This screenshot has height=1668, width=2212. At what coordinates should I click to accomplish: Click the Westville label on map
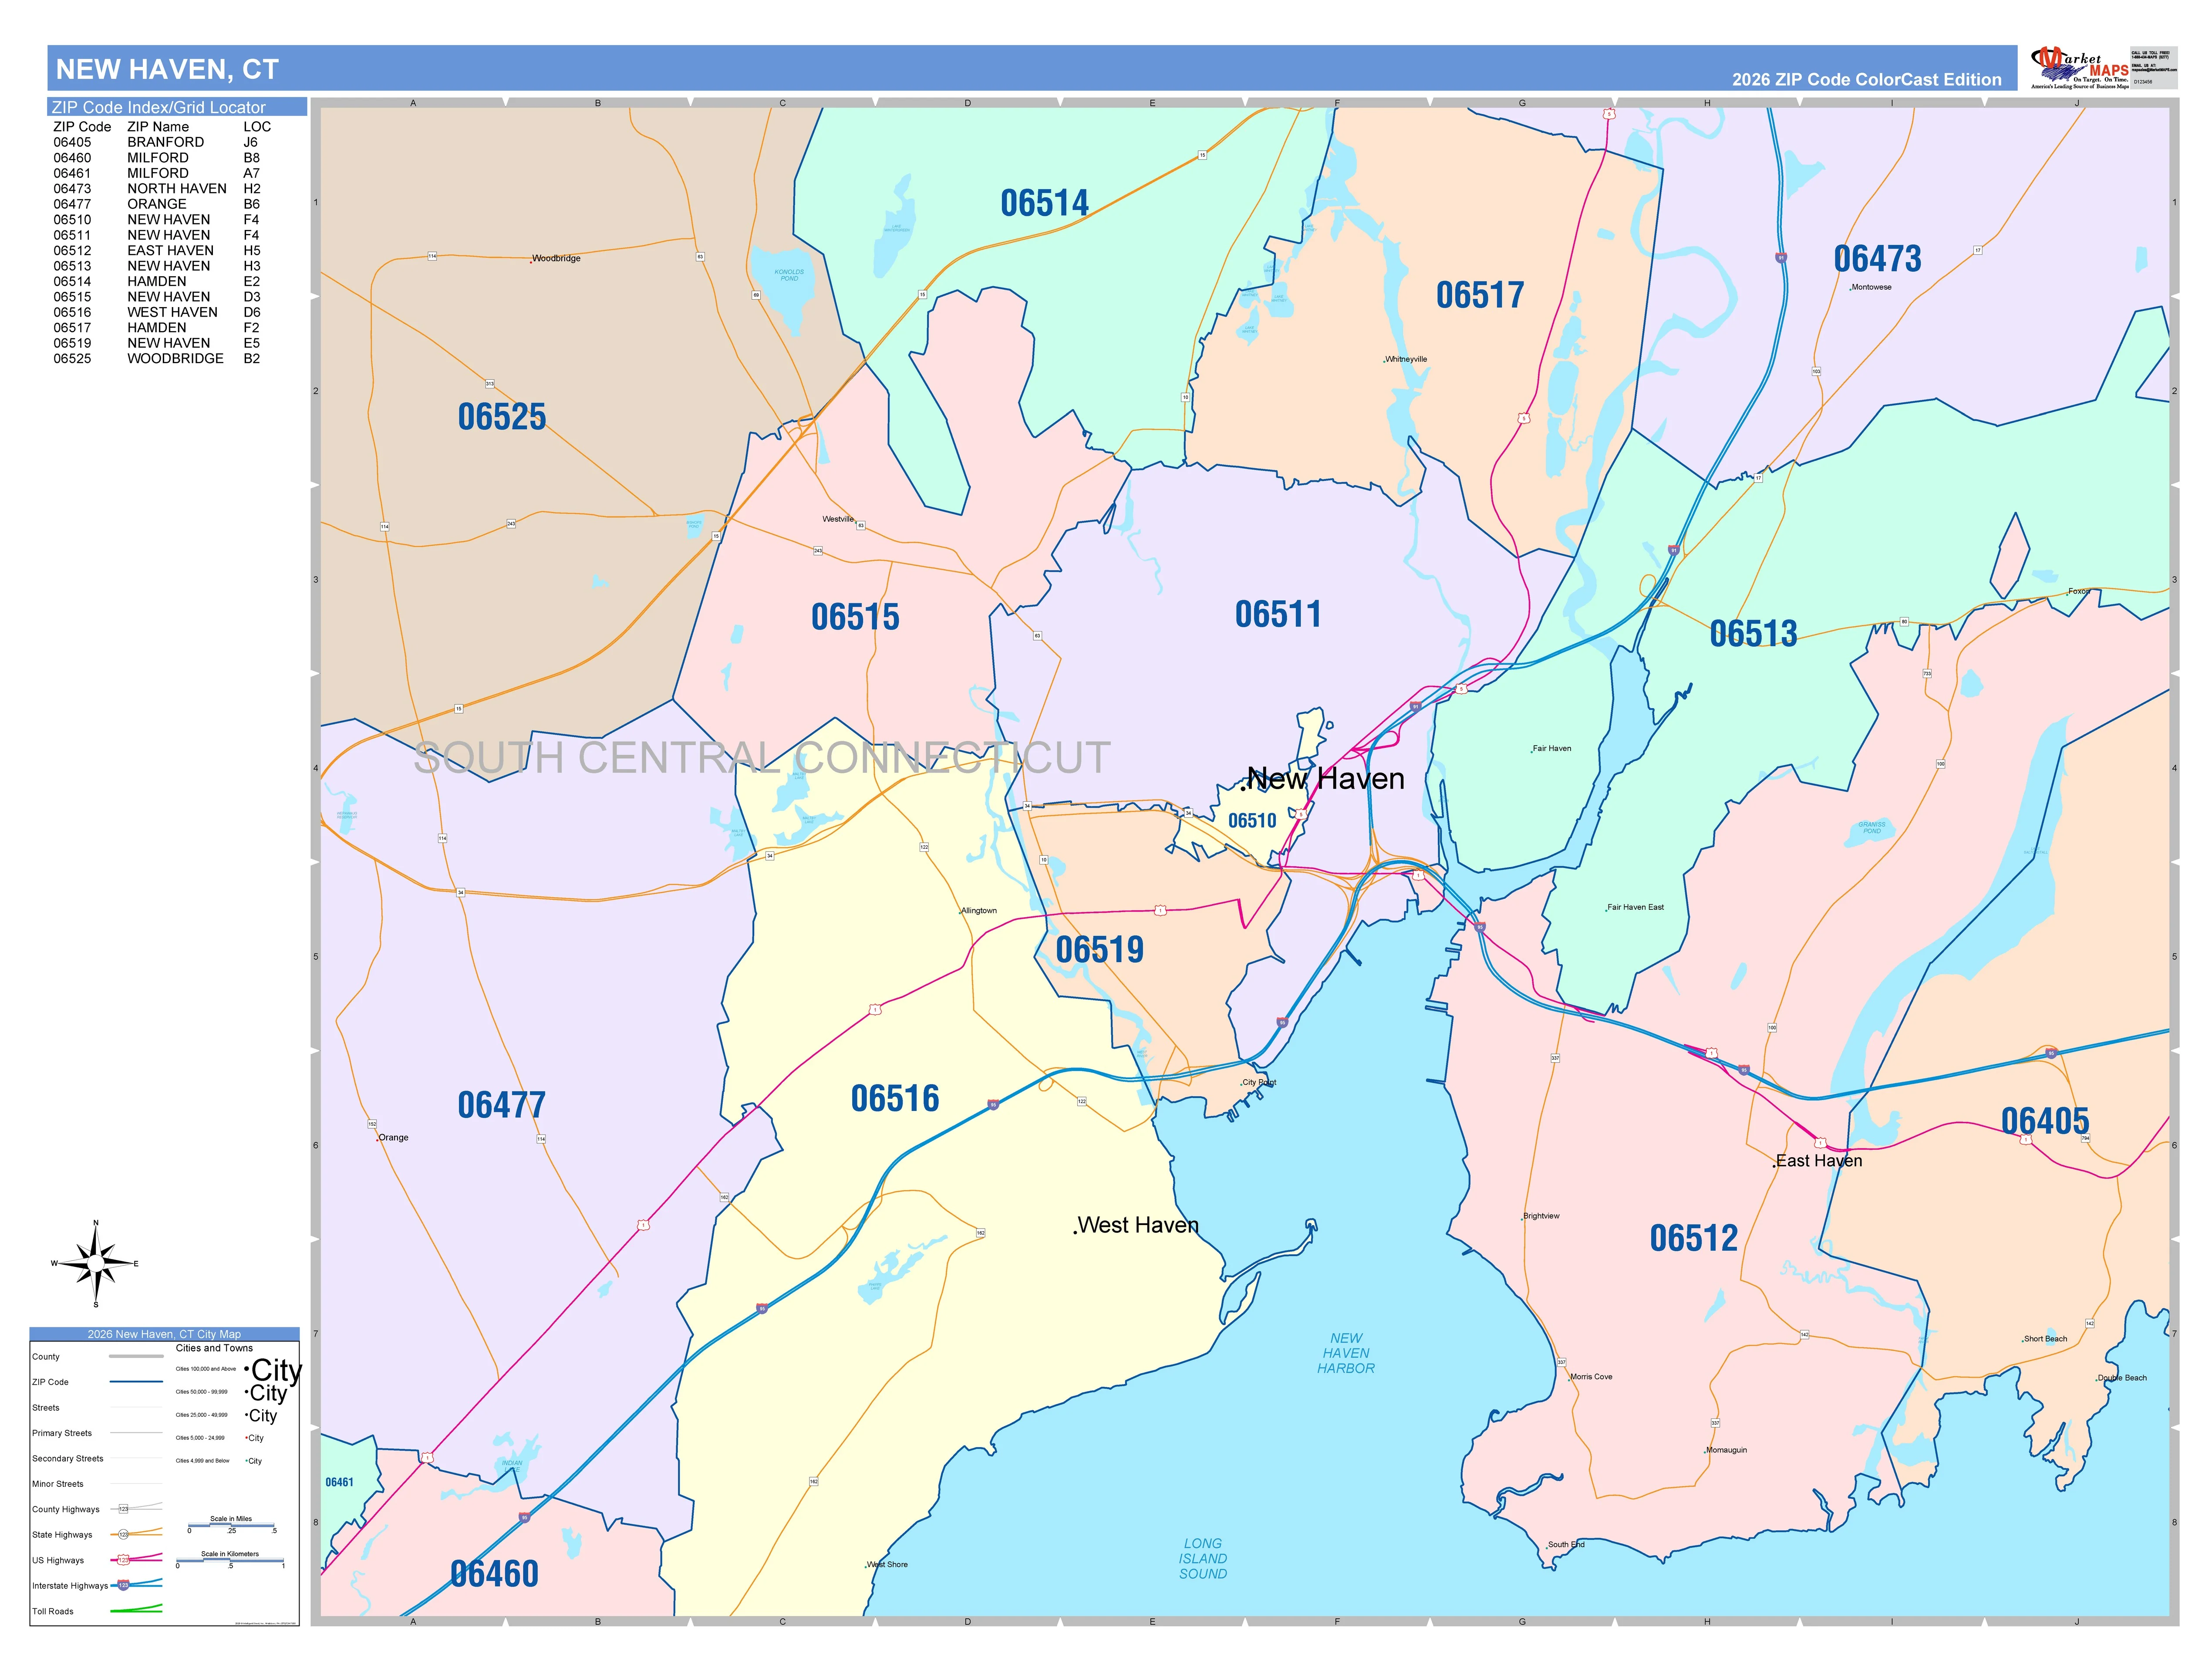pyautogui.click(x=838, y=519)
